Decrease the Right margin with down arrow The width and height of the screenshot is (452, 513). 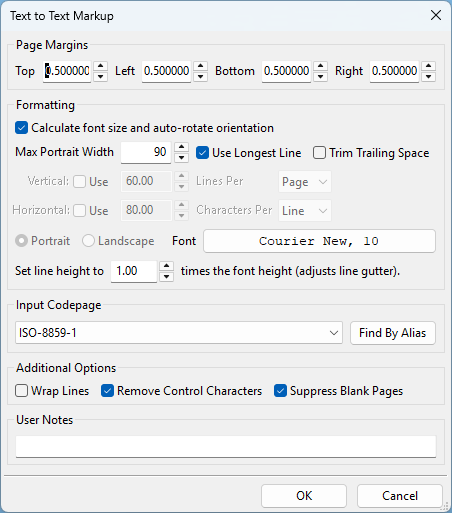point(428,76)
